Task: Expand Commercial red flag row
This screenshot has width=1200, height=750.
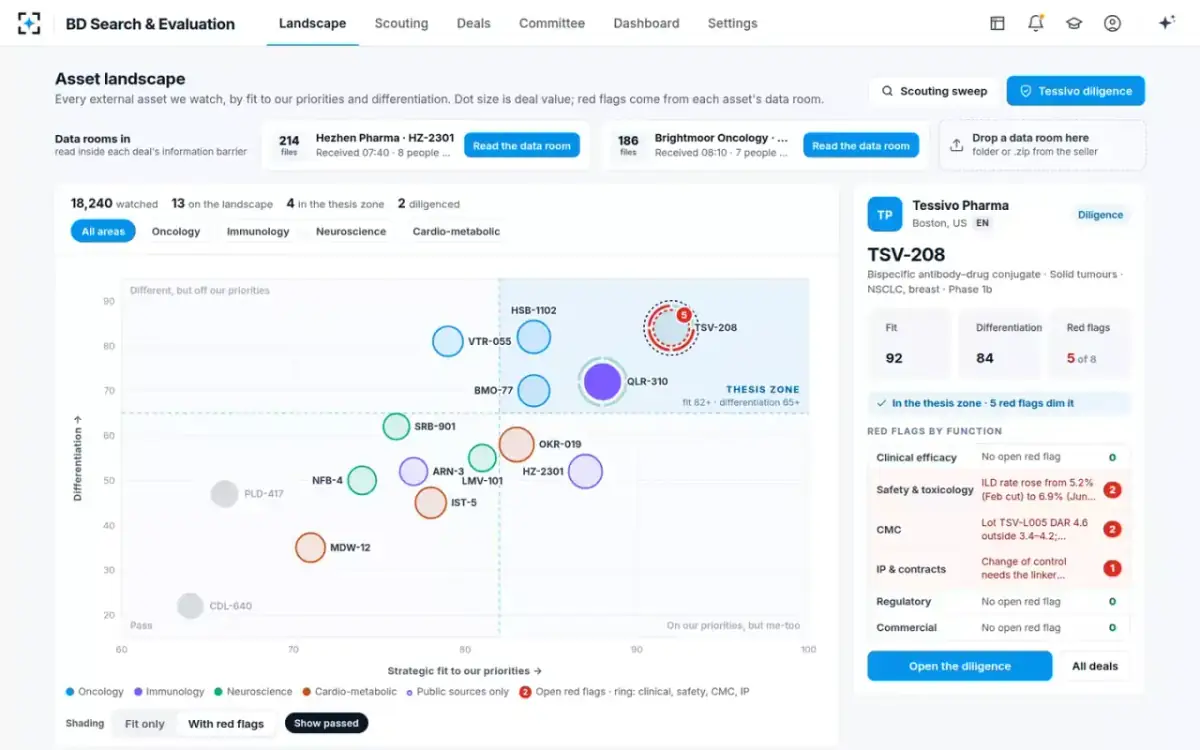Action: coord(998,627)
